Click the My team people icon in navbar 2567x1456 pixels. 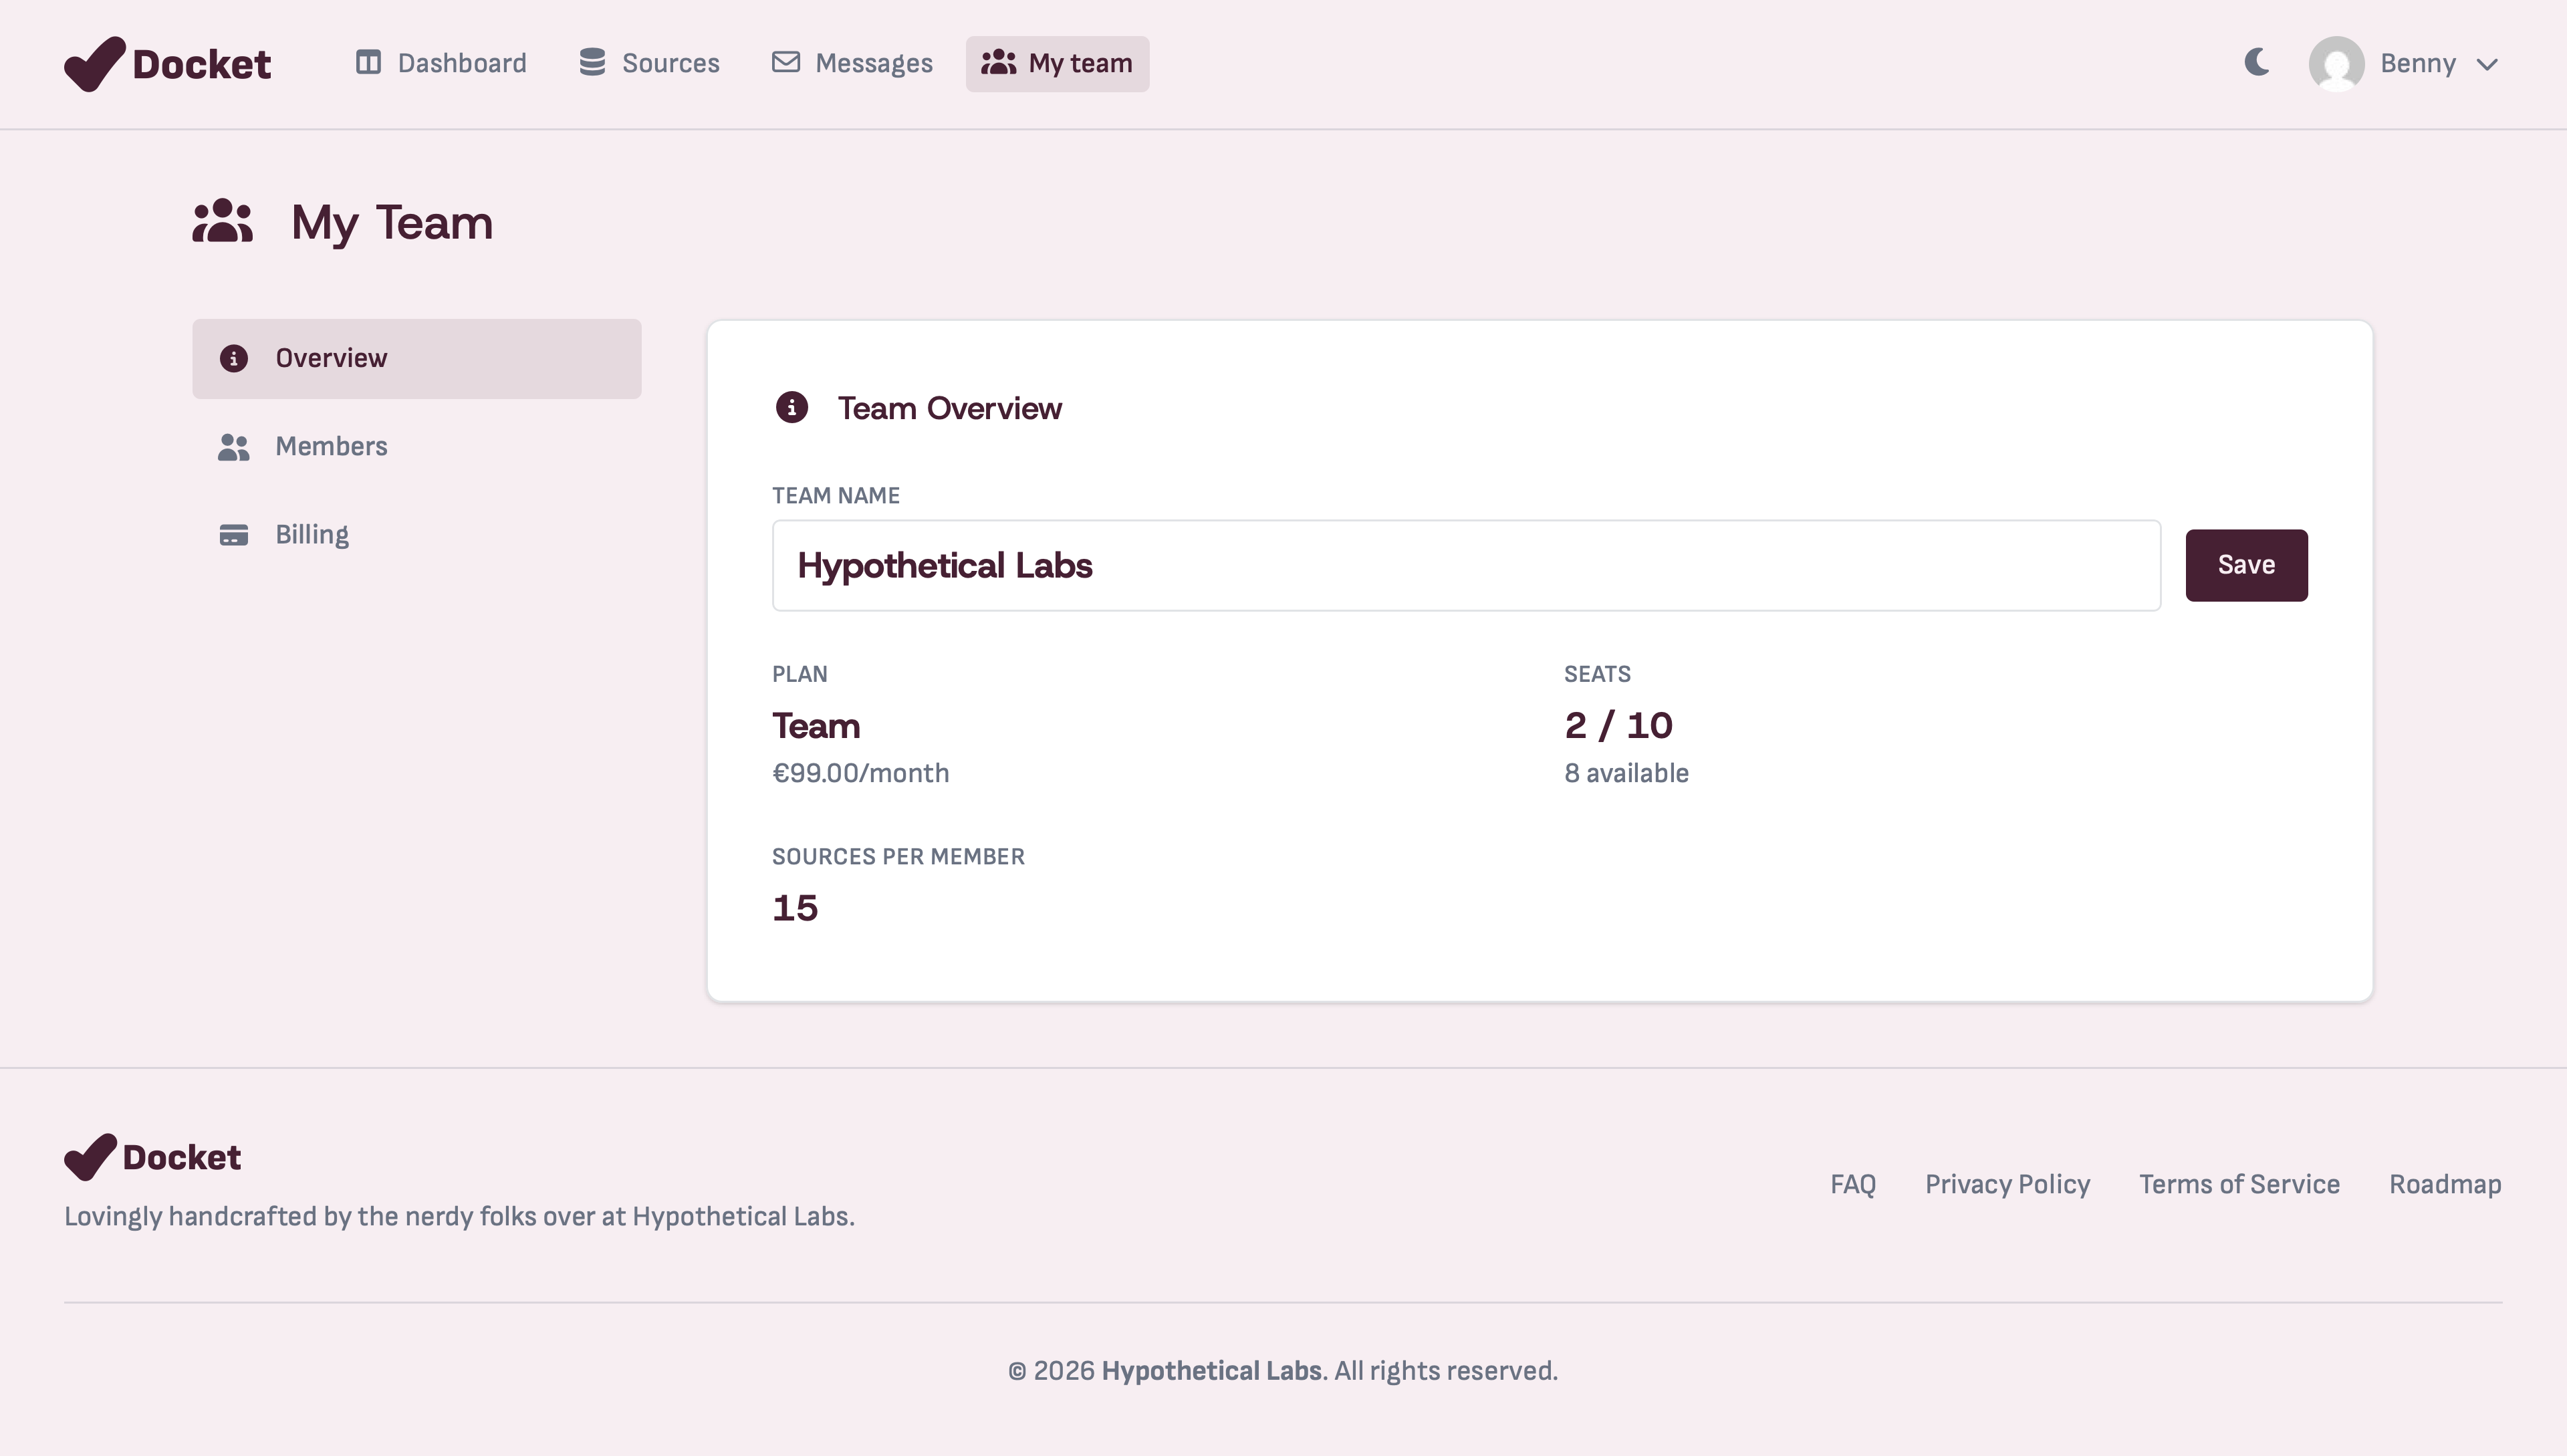click(998, 63)
